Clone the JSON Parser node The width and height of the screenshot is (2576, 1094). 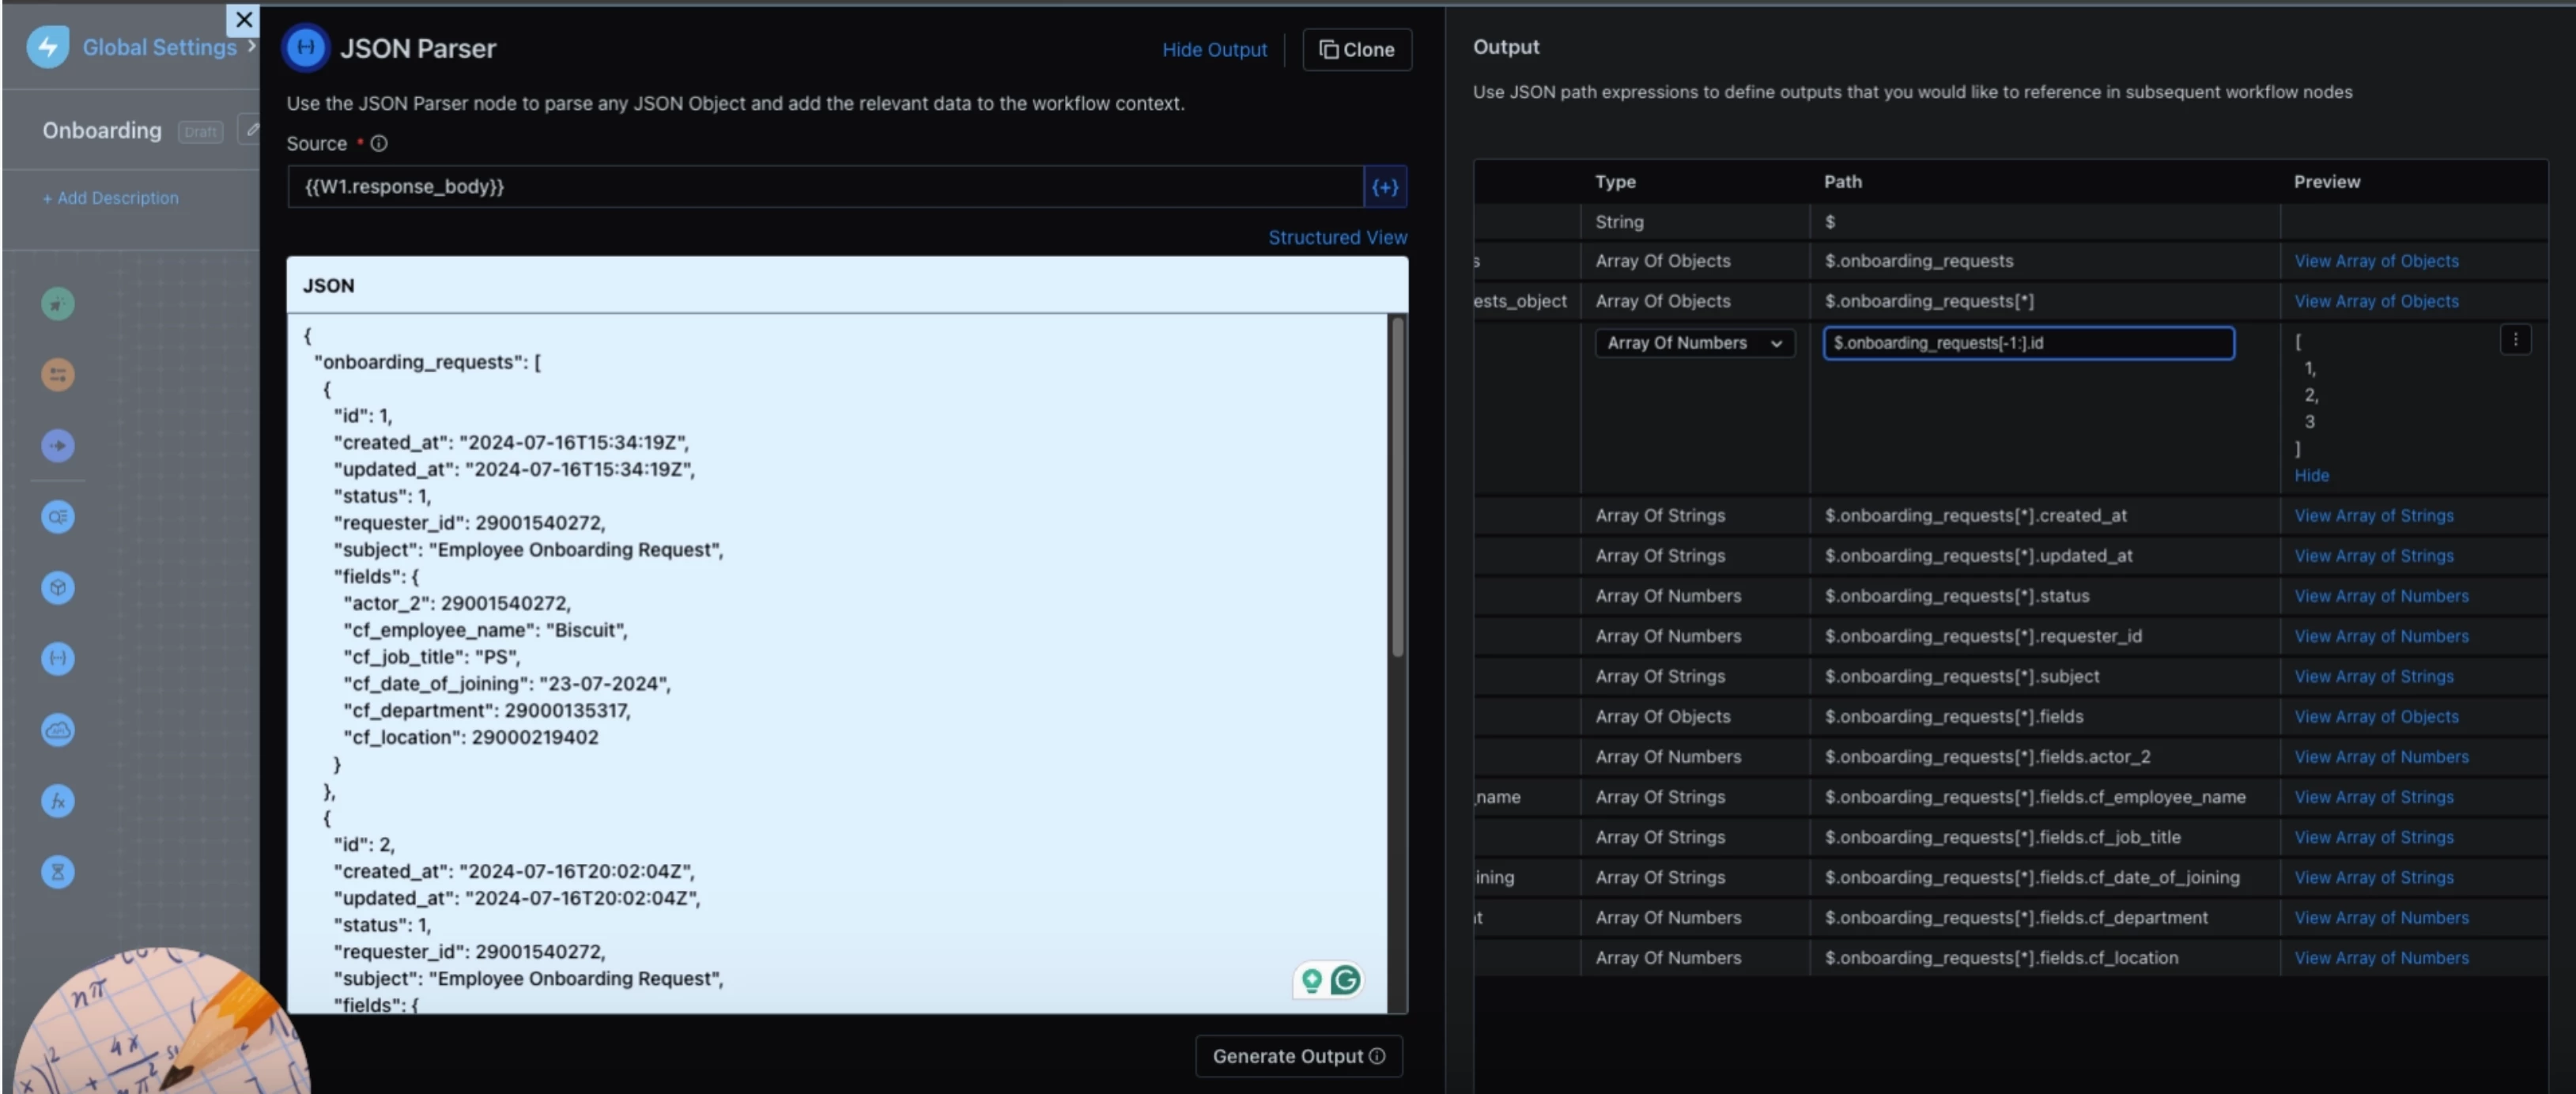(1356, 49)
